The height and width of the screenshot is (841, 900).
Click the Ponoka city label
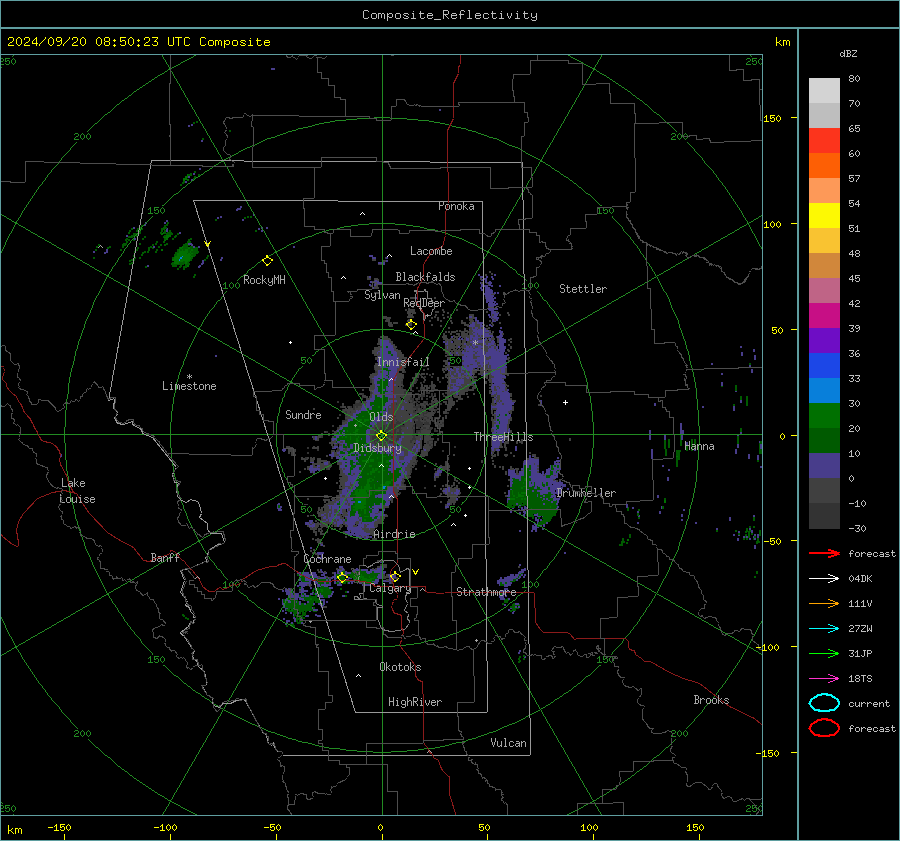click(x=456, y=206)
